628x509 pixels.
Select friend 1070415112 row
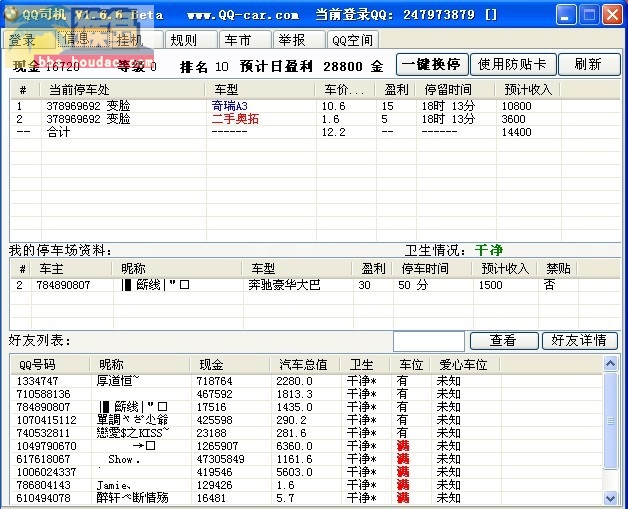click(306, 420)
